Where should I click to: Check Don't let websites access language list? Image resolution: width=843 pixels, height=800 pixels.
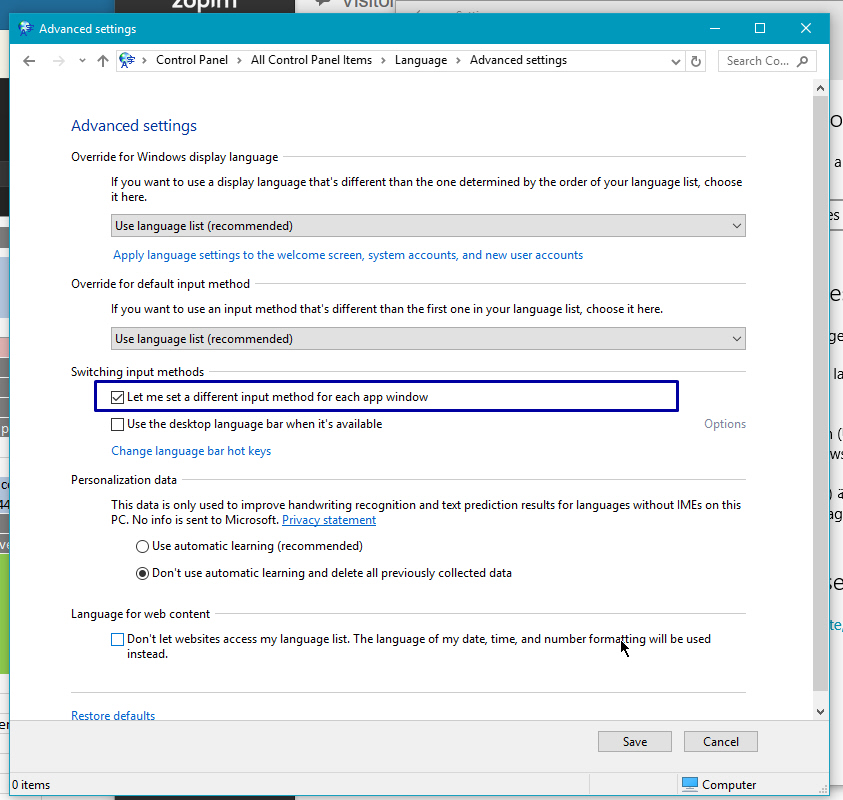[118, 639]
